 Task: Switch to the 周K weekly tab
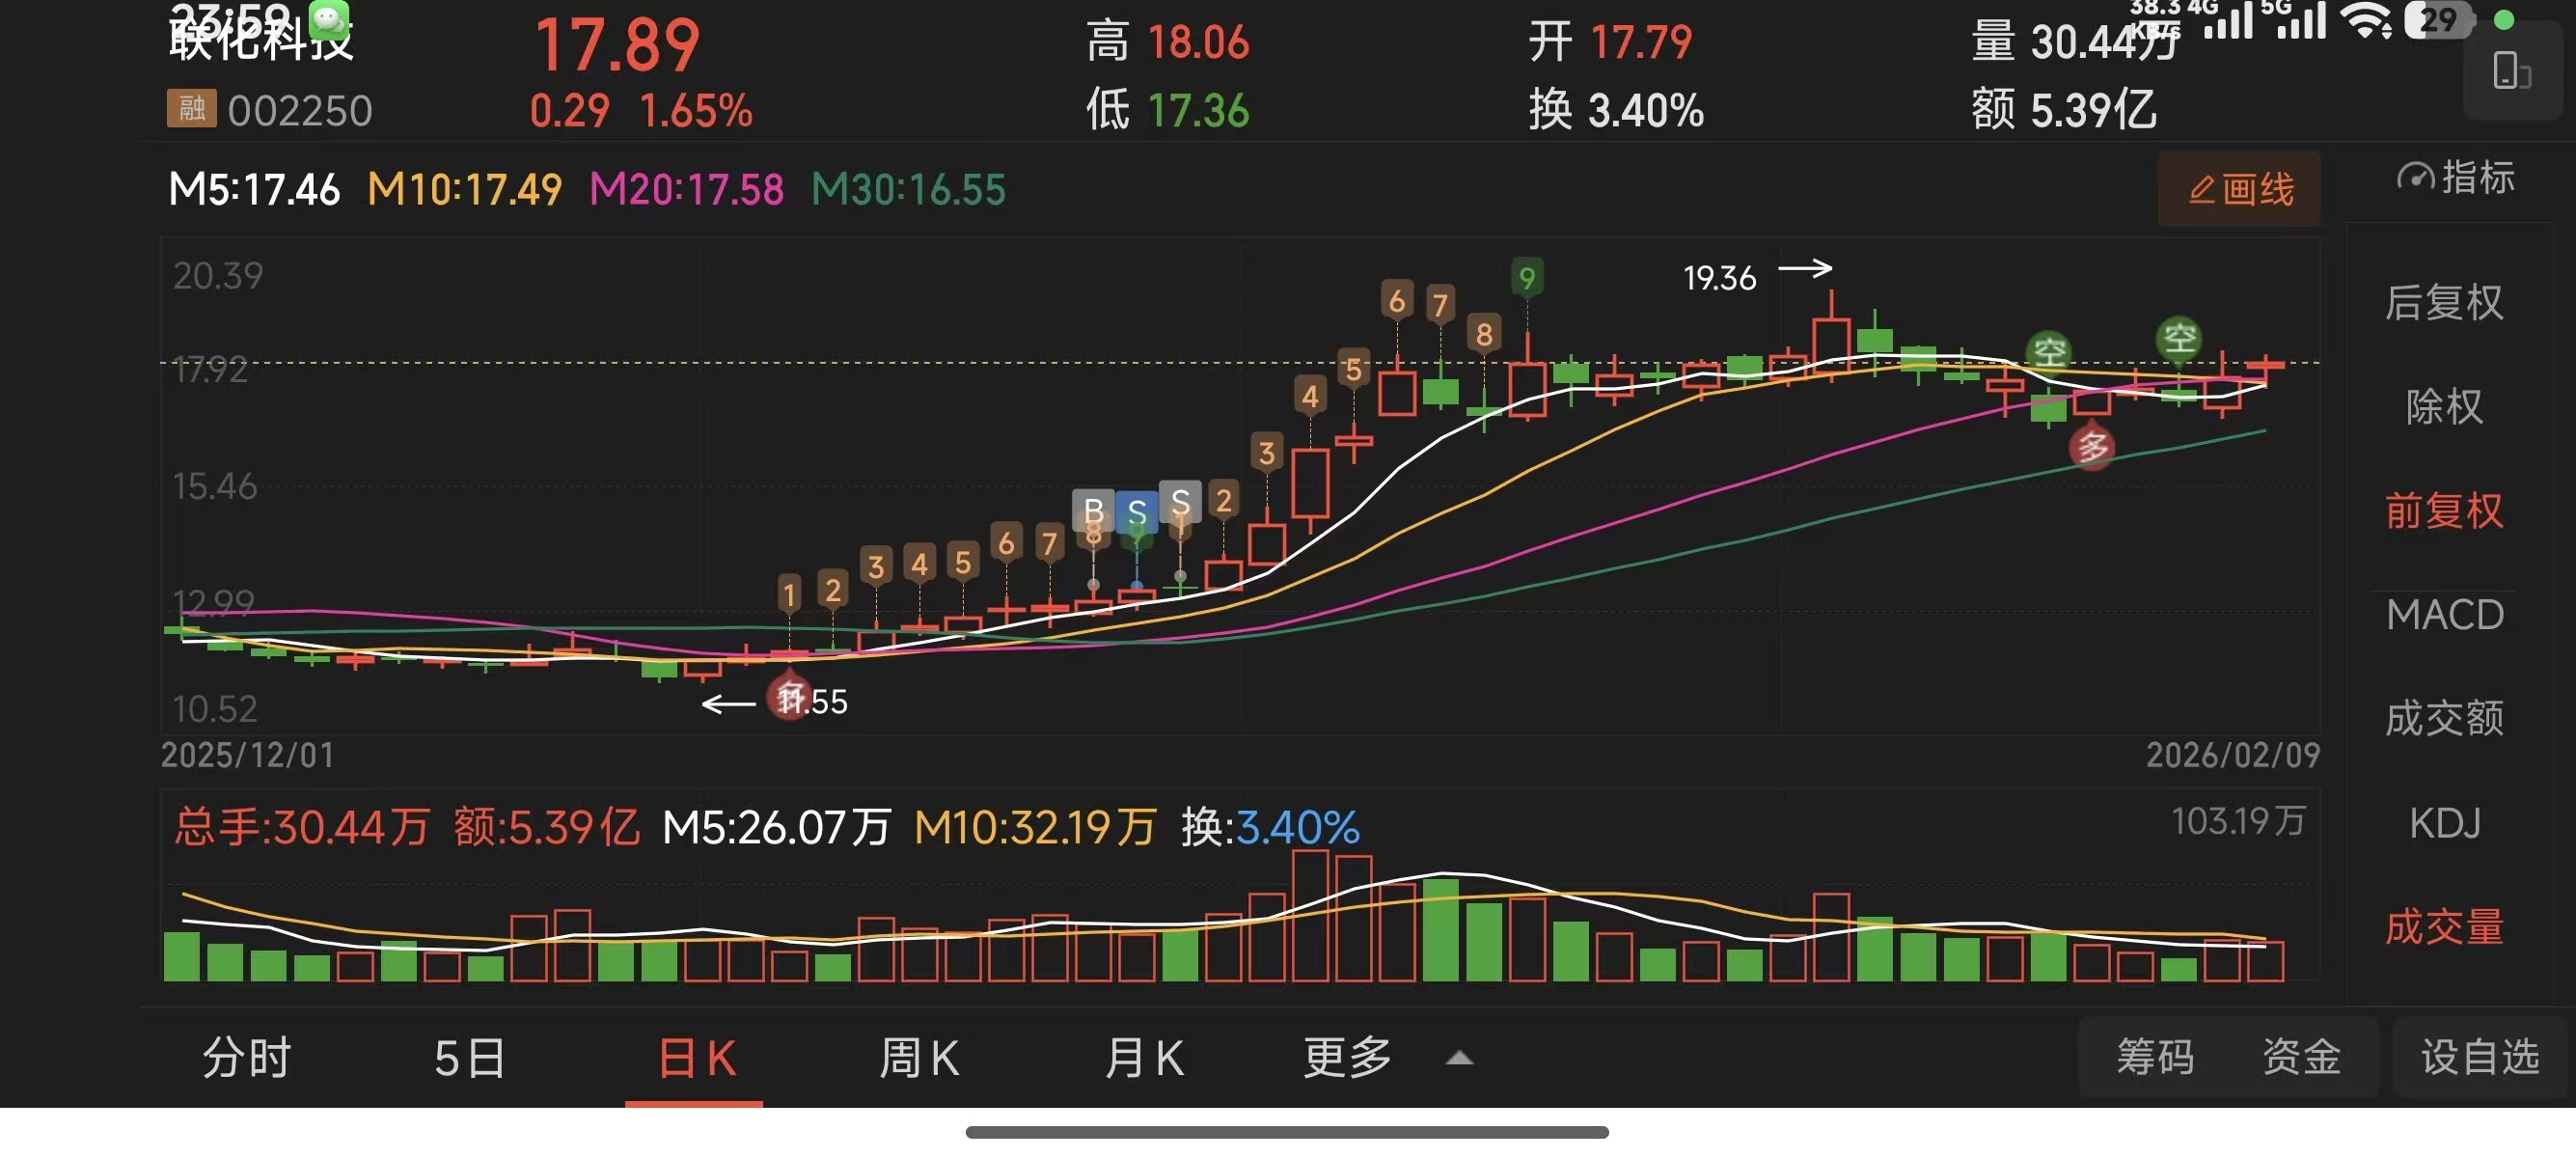point(919,1057)
